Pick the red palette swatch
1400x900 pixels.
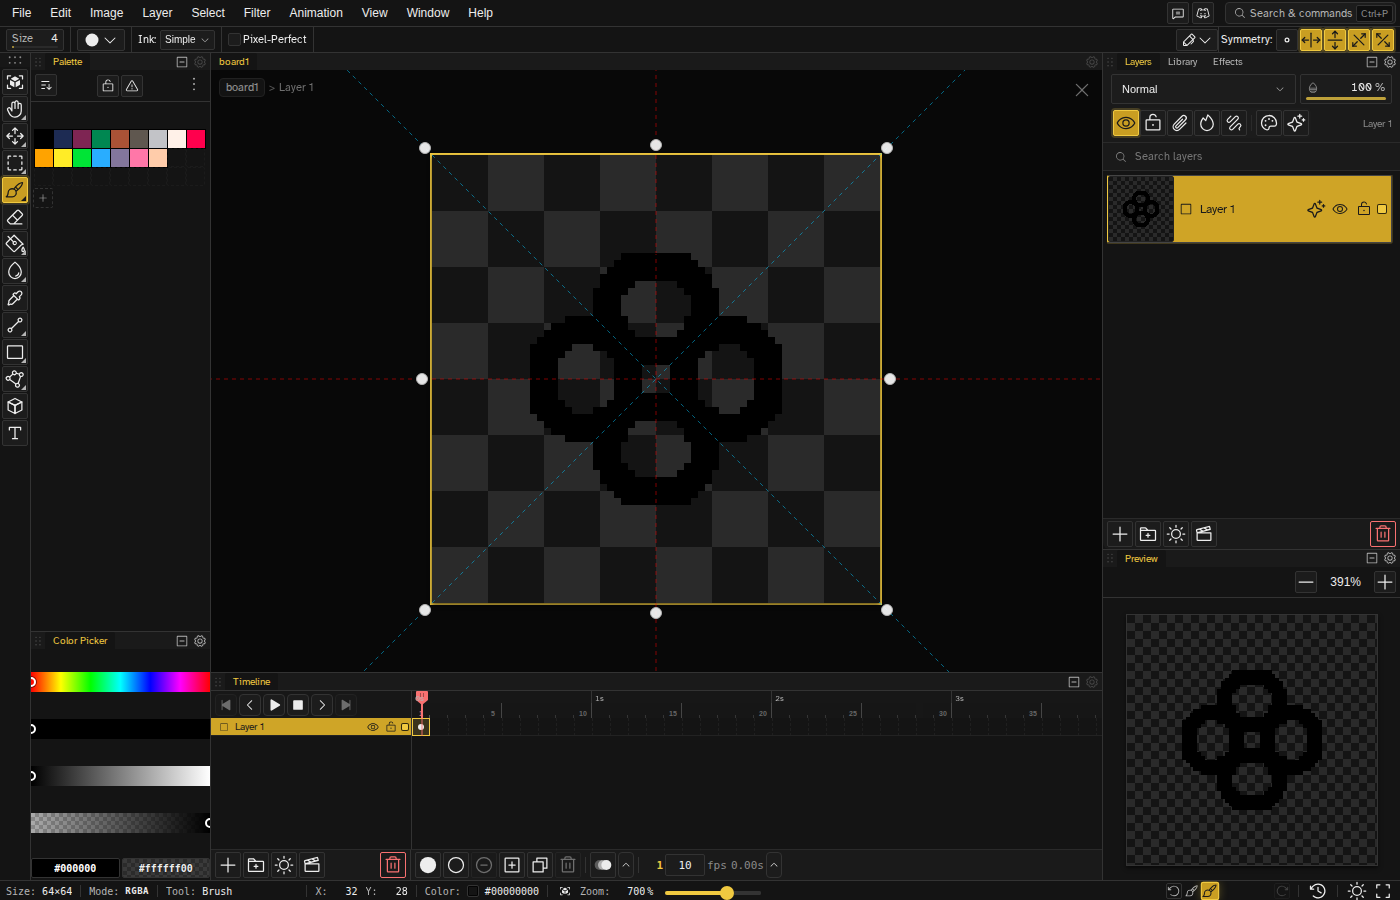pyautogui.click(x=196, y=139)
